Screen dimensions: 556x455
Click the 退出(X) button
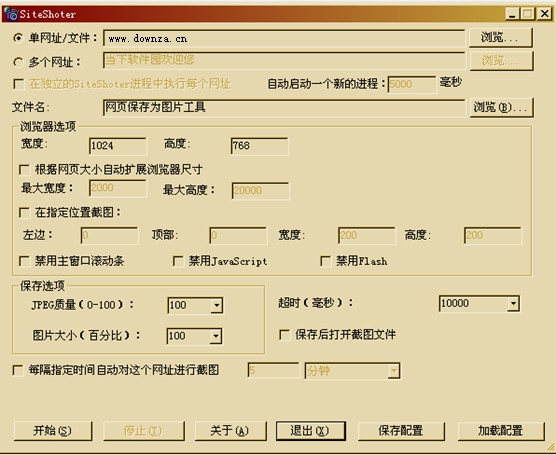pos(311,431)
